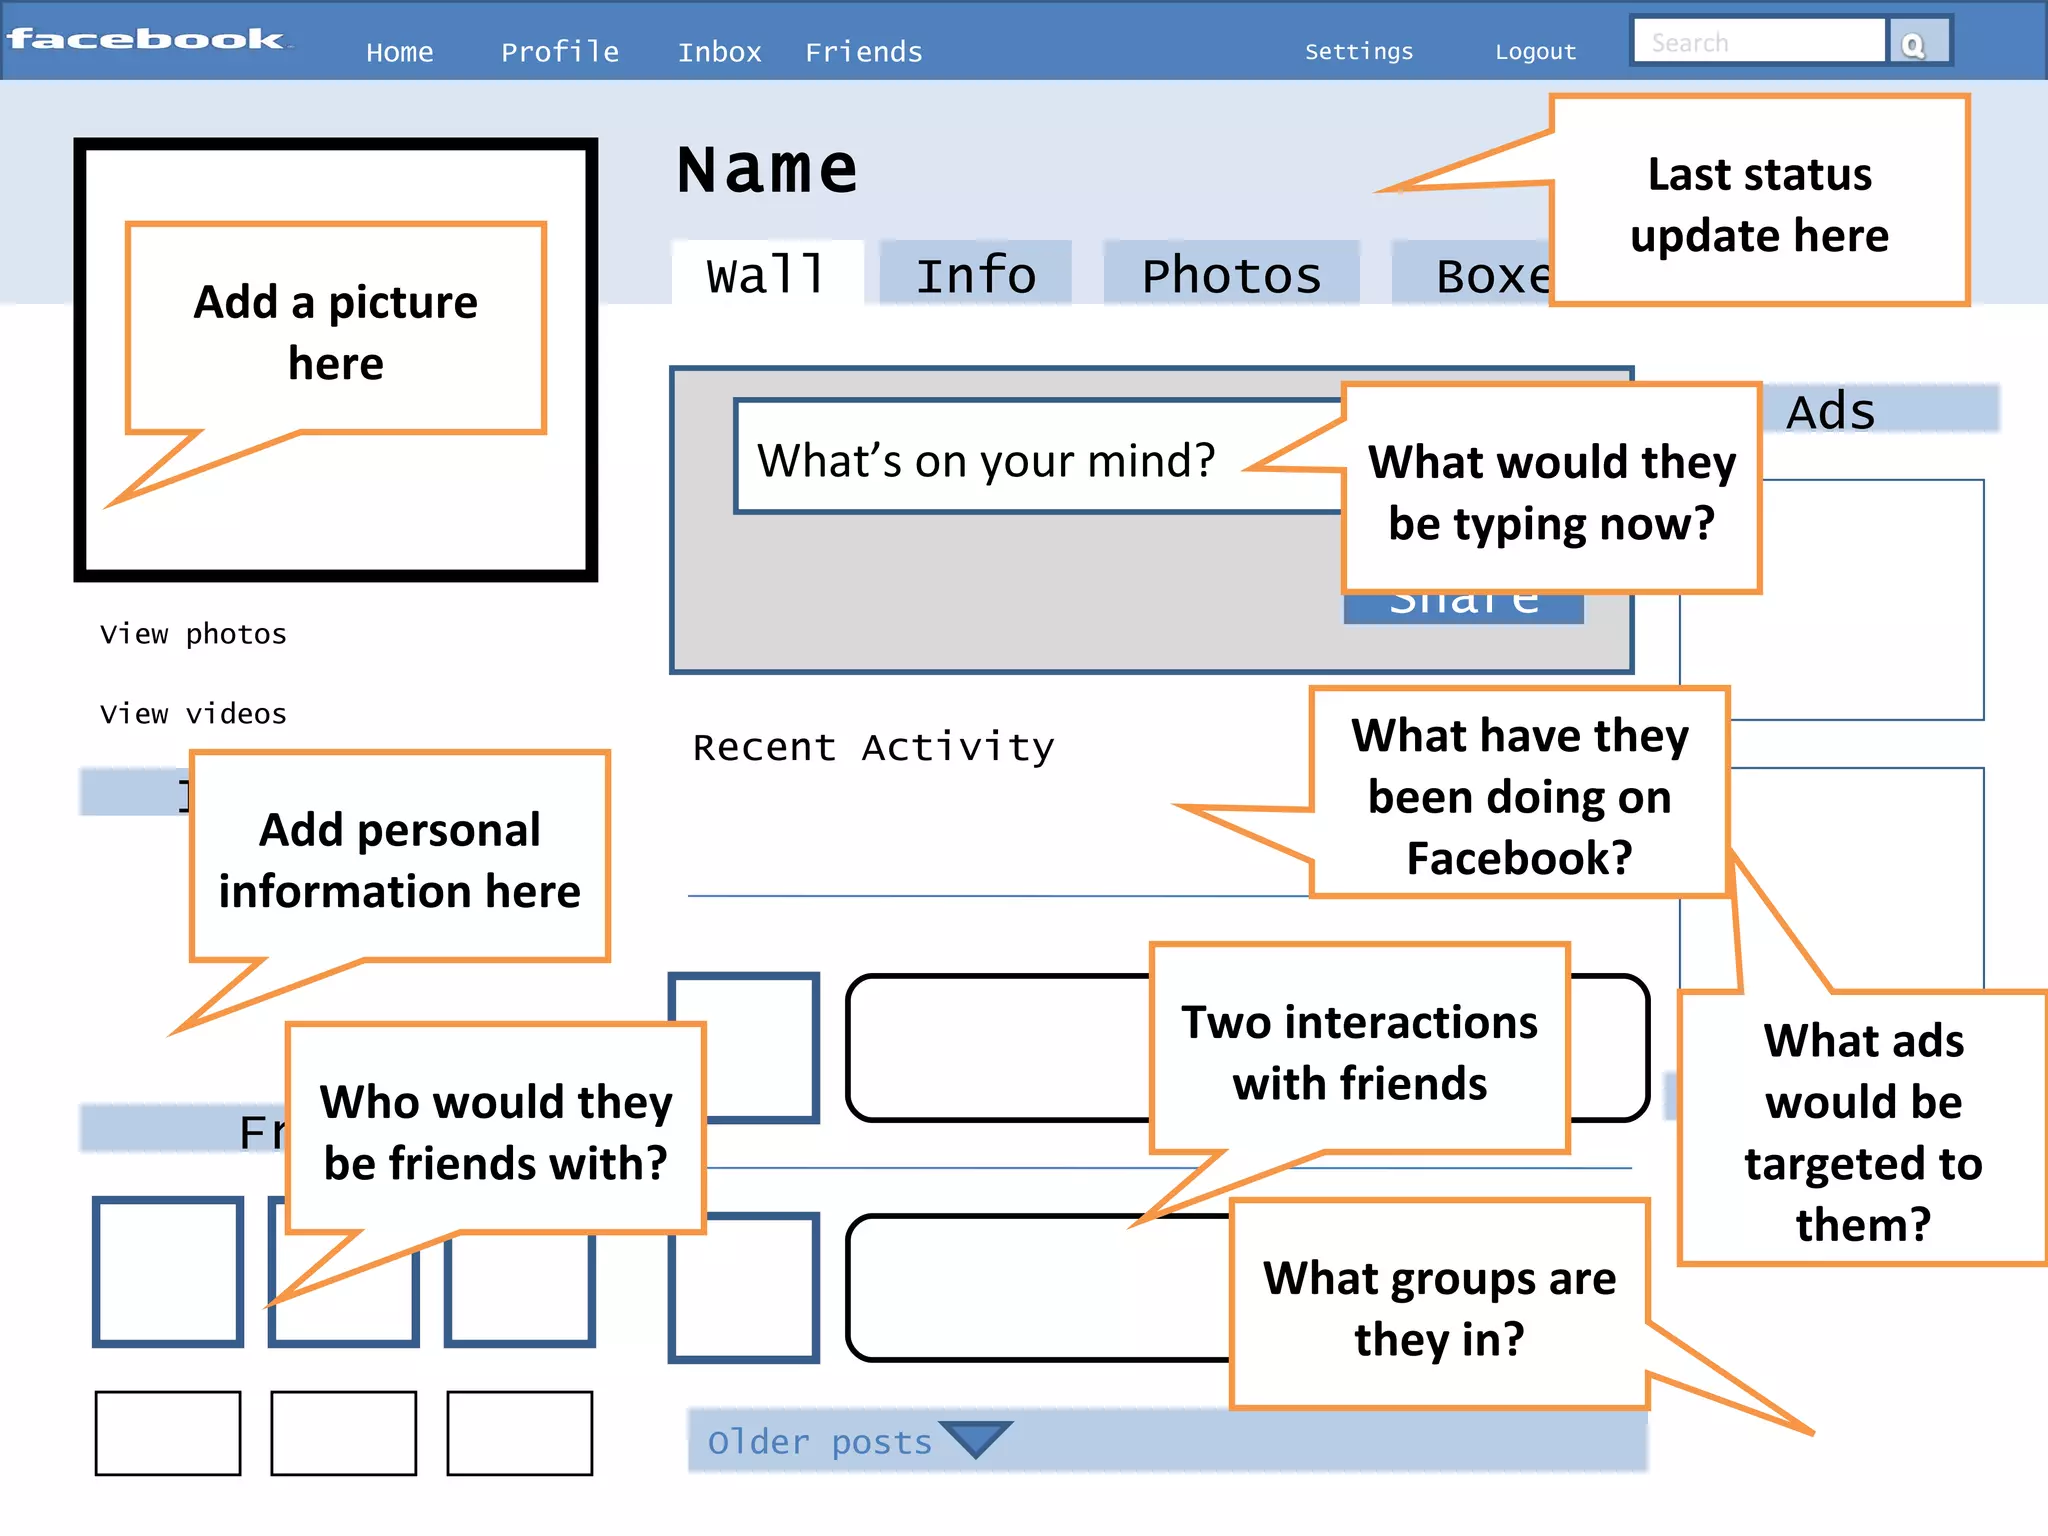Click the facebook logo
This screenshot has height=1536, width=2048.
[x=147, y=40]
